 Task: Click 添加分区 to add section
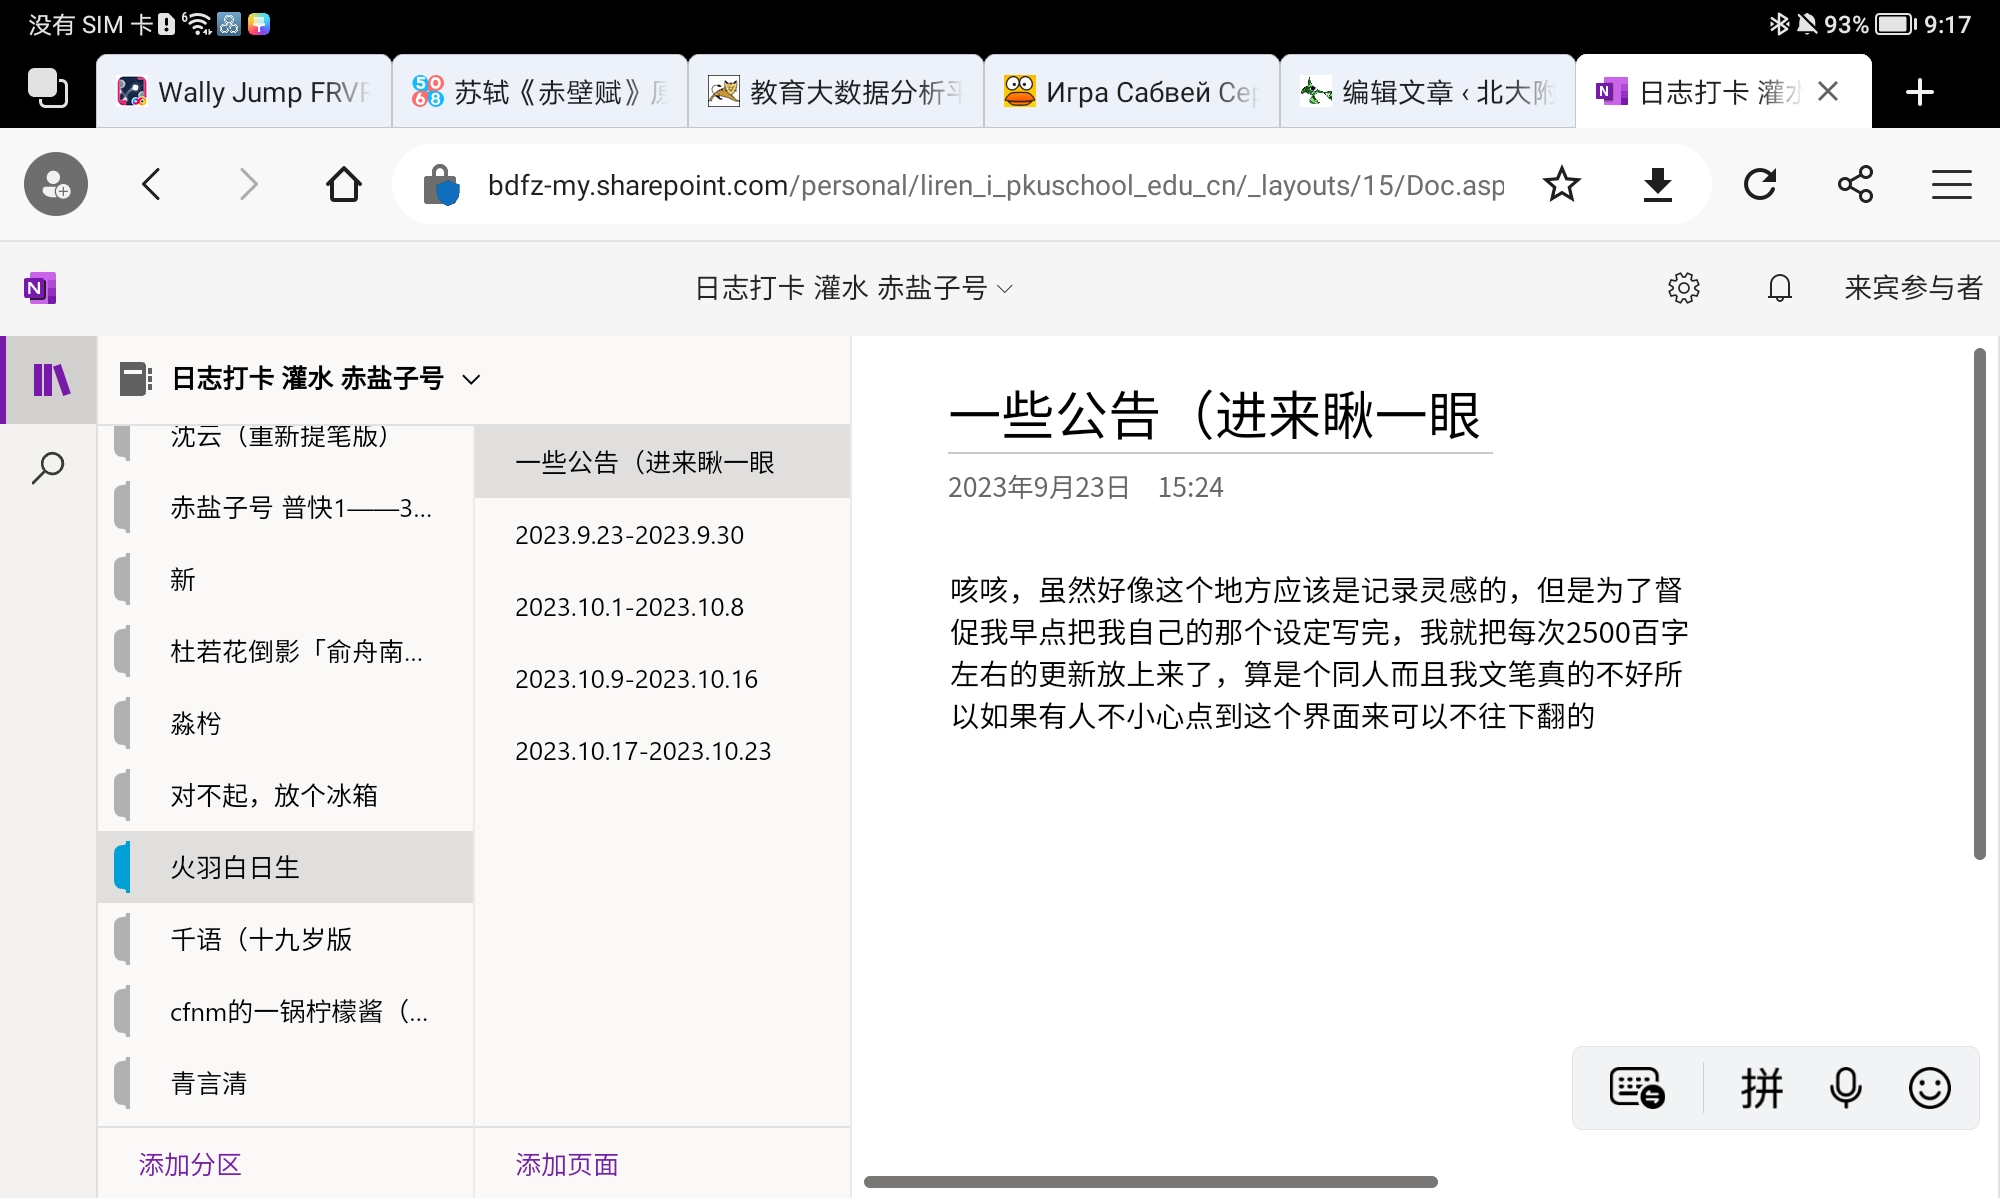(190, 1164)
